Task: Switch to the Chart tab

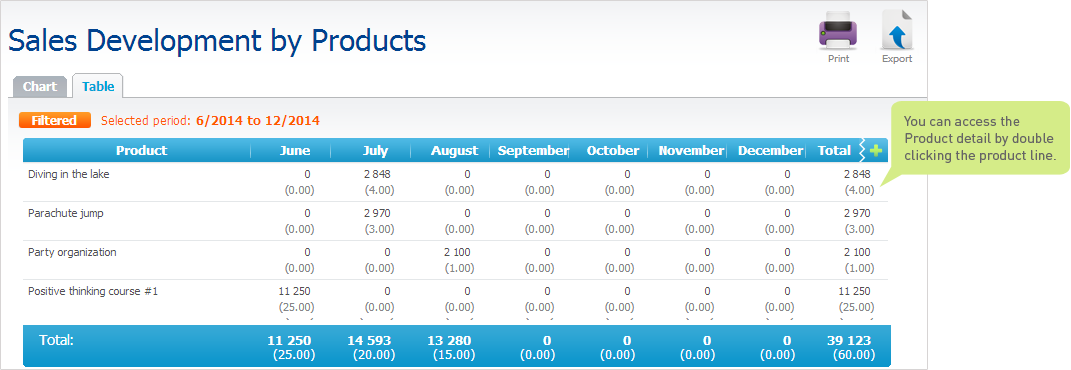Action: pos(40,87)
